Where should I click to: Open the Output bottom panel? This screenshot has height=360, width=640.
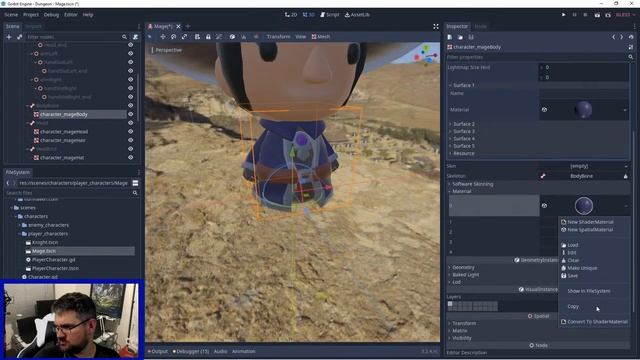(158, 351)
